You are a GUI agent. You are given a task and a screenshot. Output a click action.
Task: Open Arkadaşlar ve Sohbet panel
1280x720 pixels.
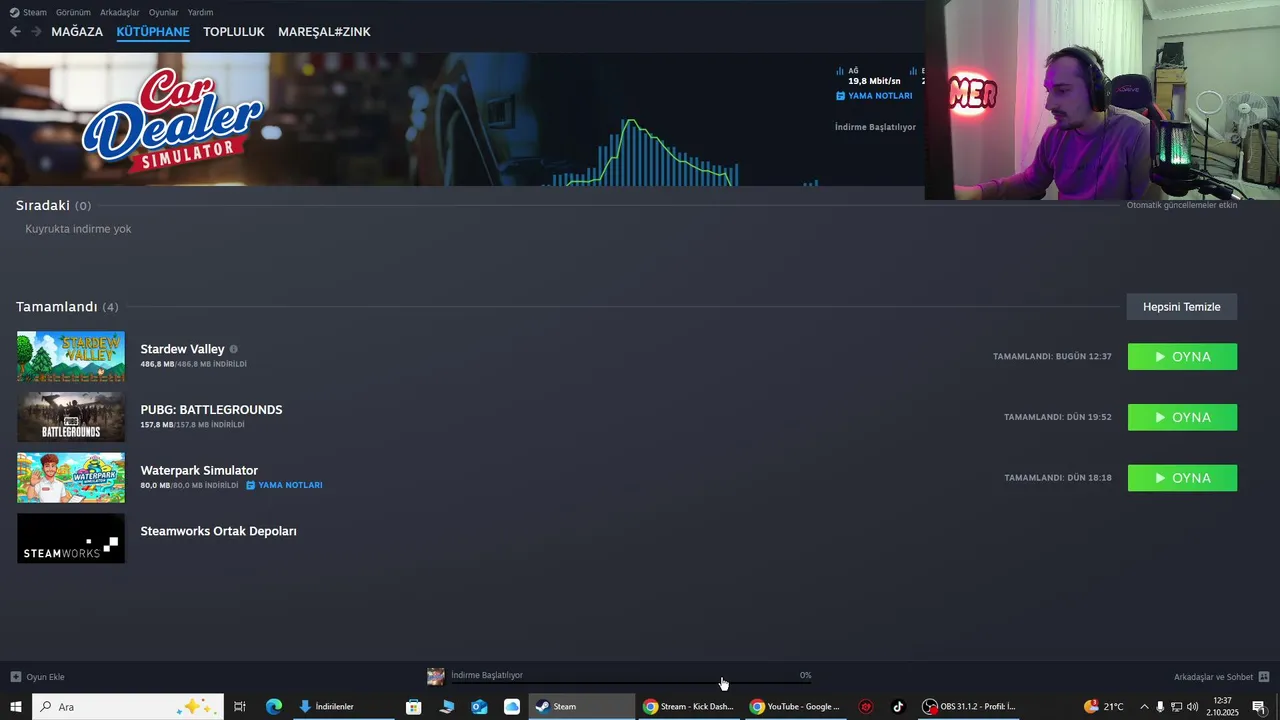click(1221, 677)
